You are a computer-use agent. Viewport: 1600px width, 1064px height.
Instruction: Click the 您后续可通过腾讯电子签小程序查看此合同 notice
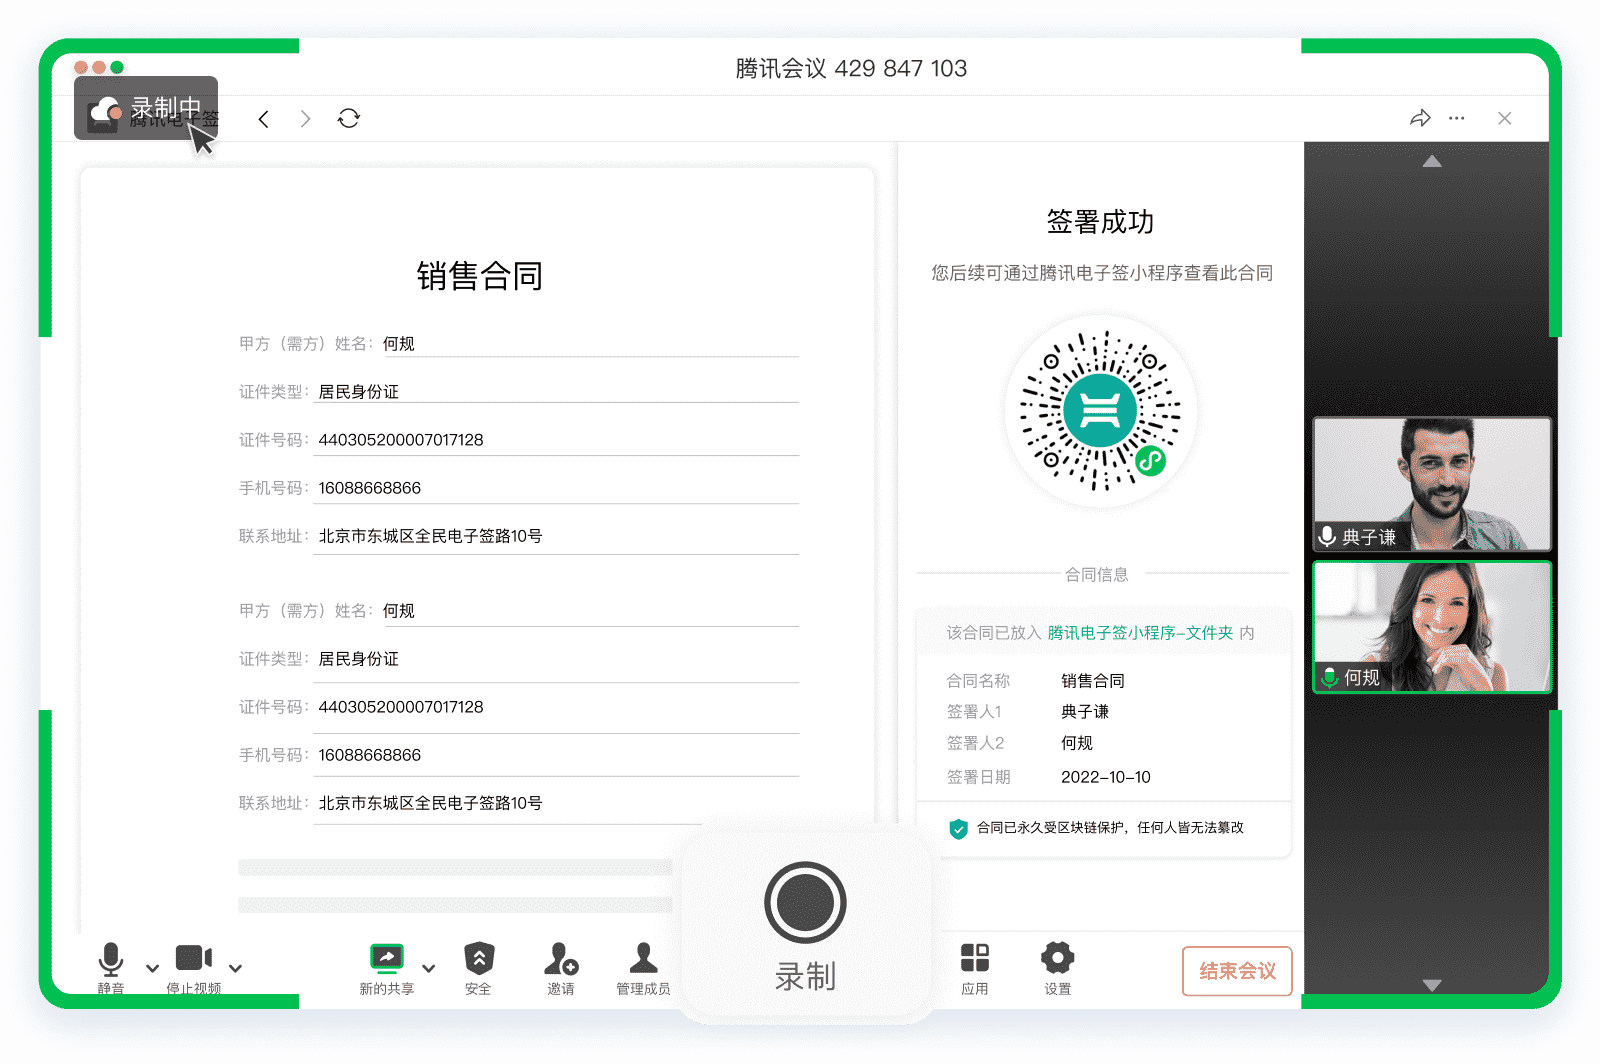coord(1102,273)
